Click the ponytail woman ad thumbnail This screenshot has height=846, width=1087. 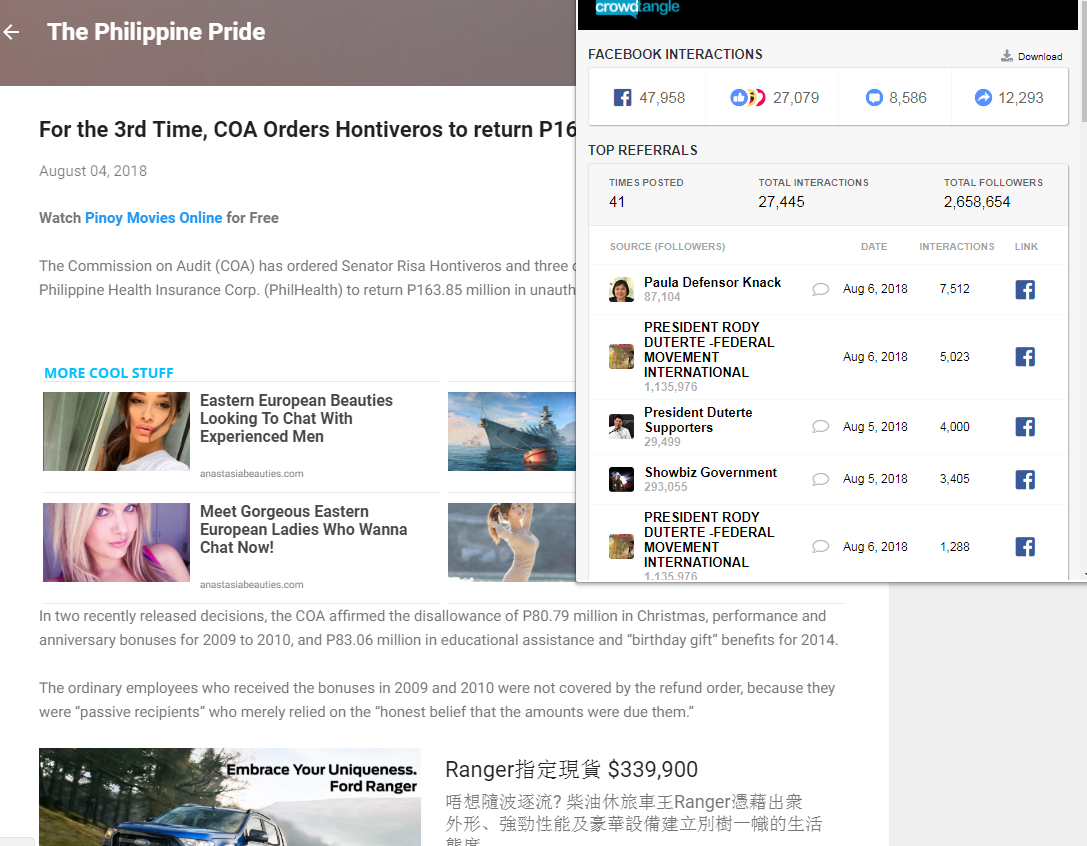click(x=512, y=542)
